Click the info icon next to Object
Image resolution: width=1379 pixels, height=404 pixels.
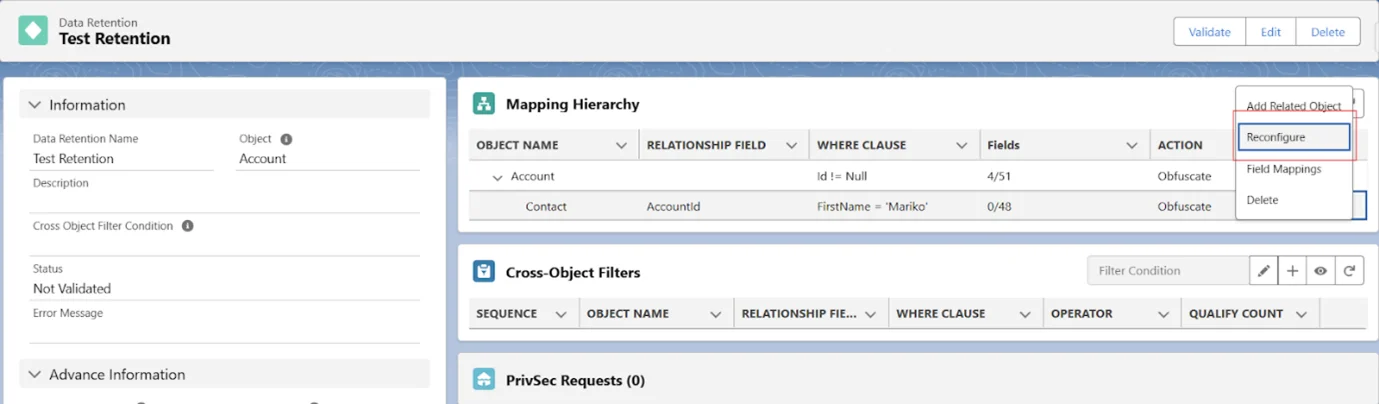point(286,140)
